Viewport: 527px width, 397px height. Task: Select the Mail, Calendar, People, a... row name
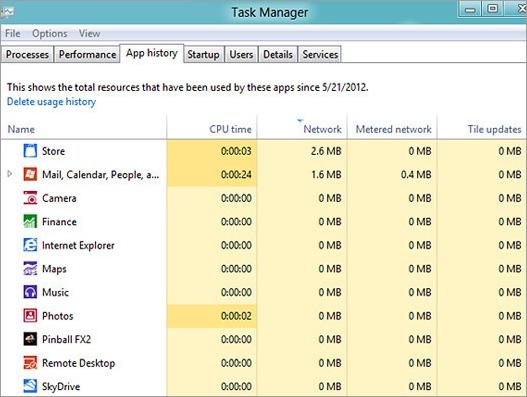point(100,174)
